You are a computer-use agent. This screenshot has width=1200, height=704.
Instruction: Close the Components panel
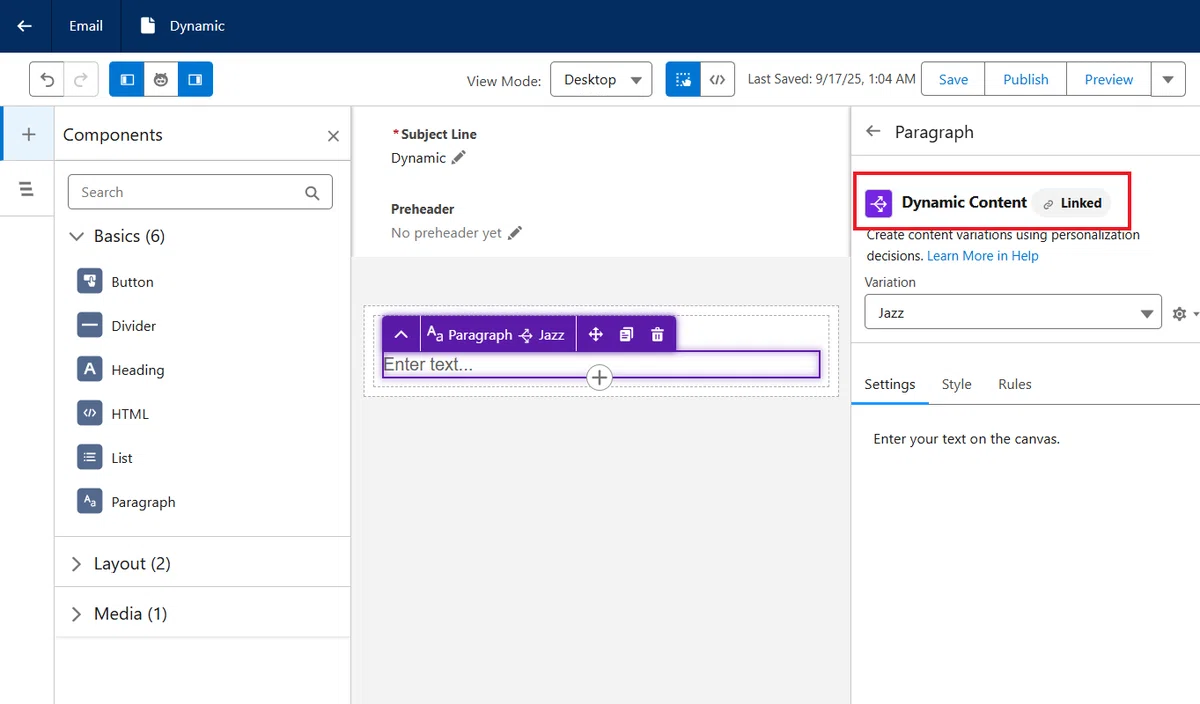[333, 136]
